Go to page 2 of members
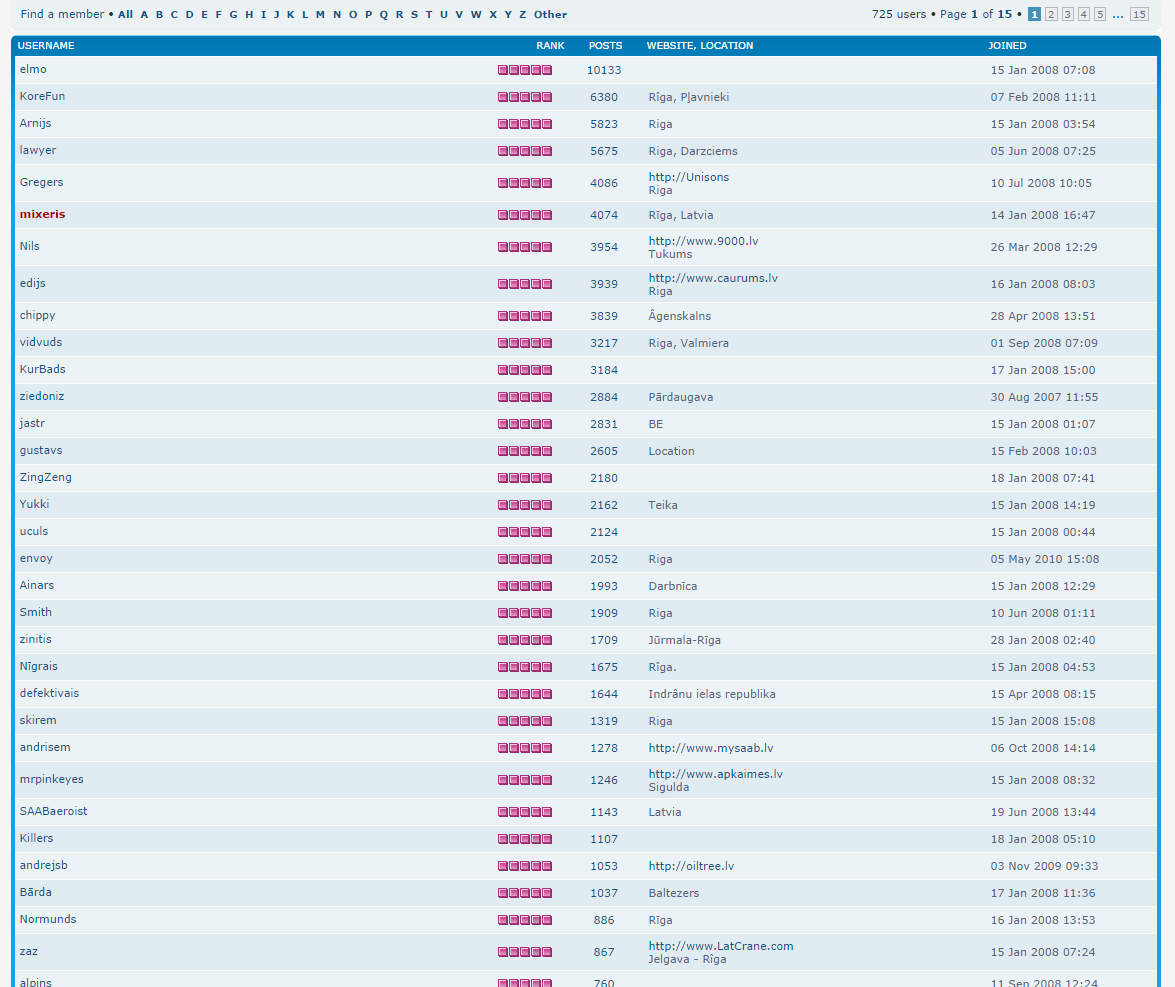This screenshot has height=987, width=1175. [1051, 14]
